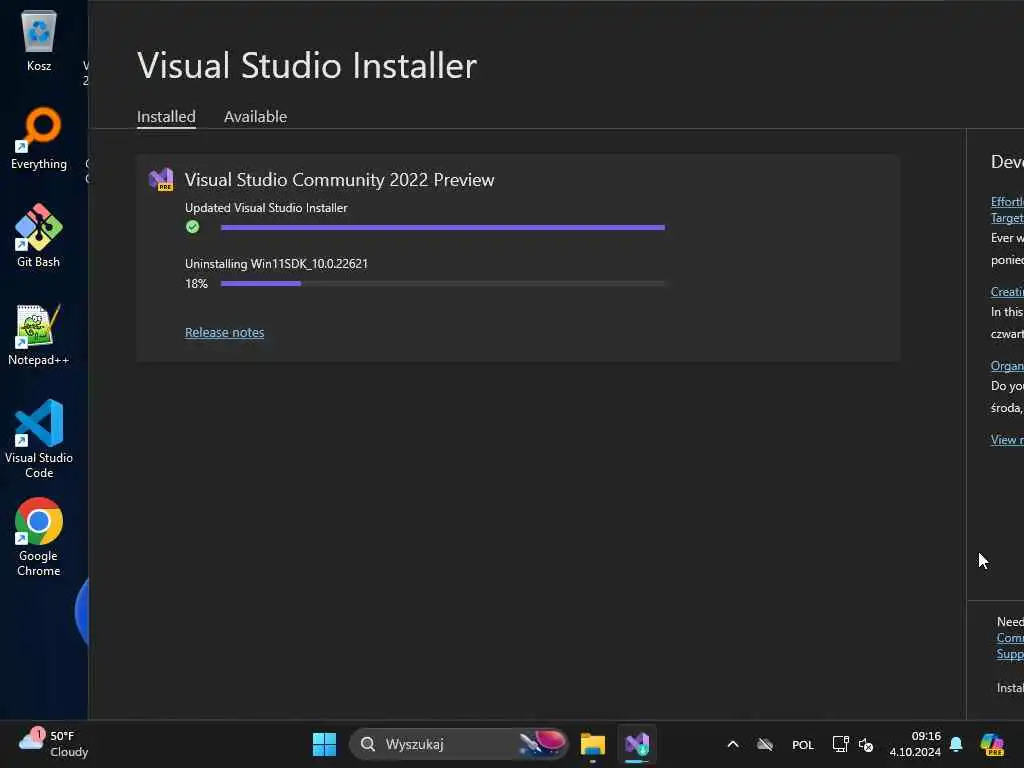Click the green checkmark next to Updated installer
This screenshot has height=768, width=1024.
click(x=193, y=227)
